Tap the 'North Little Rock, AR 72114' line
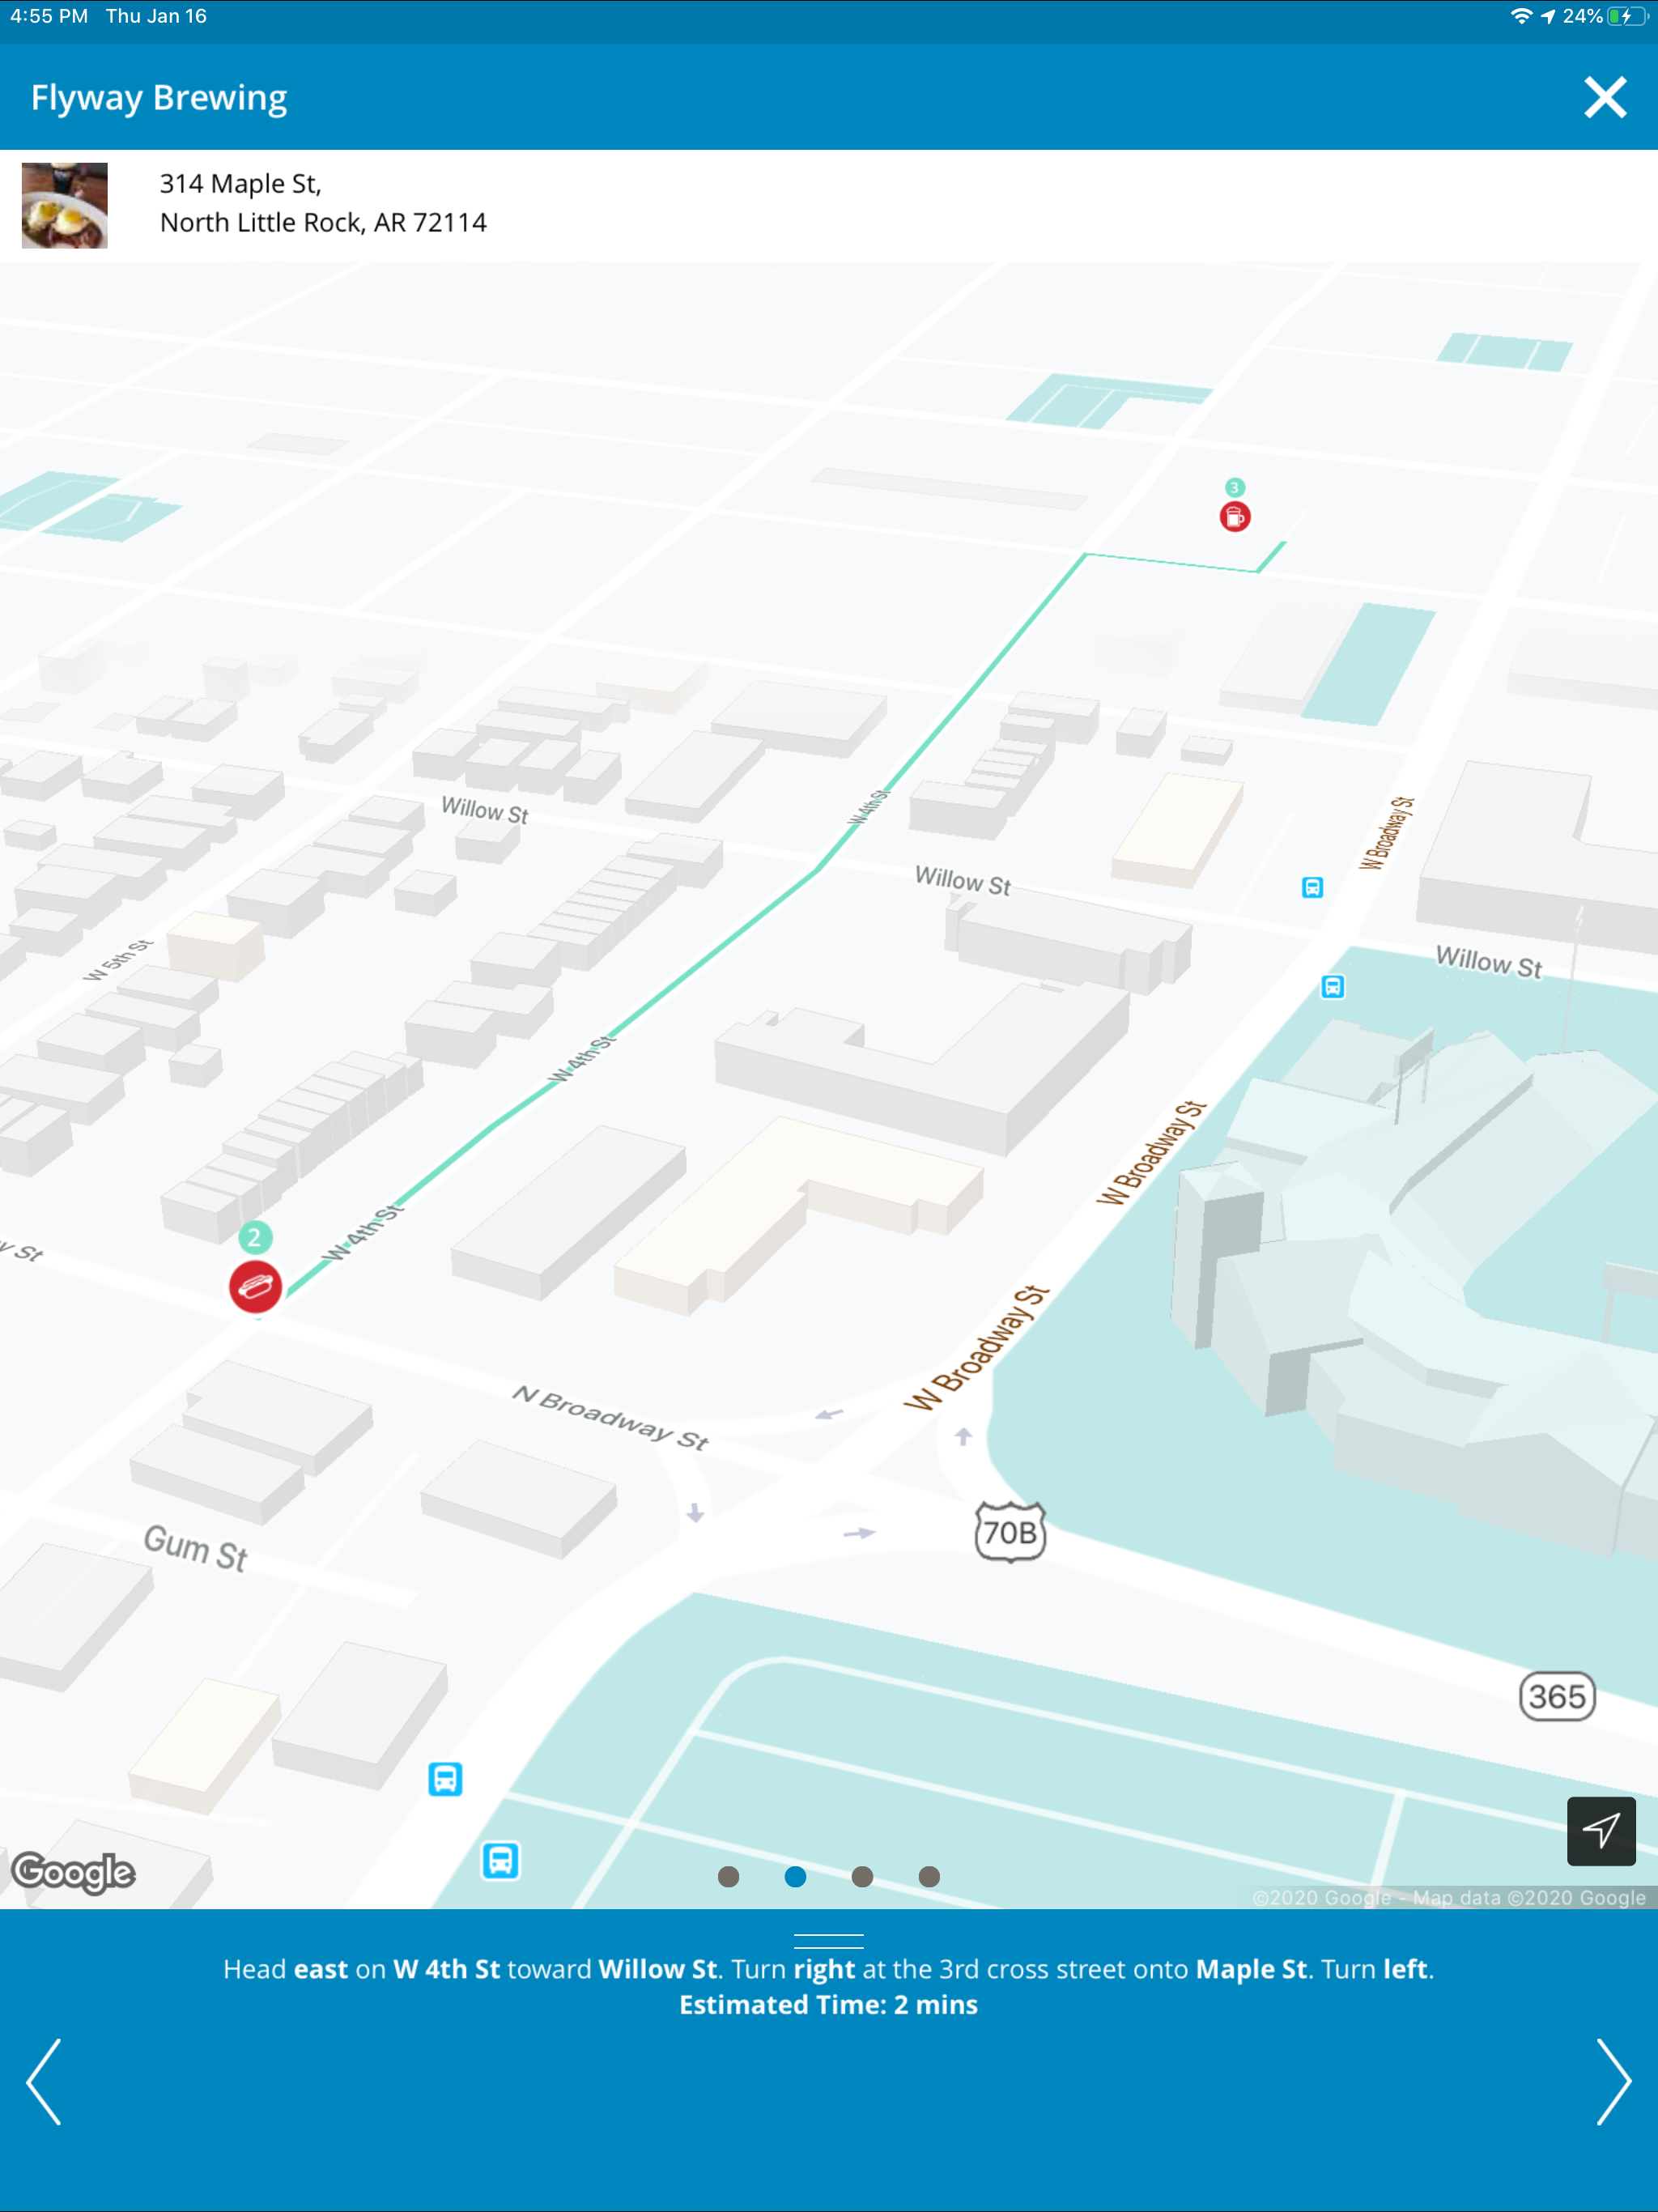 [x=323, y=222]
